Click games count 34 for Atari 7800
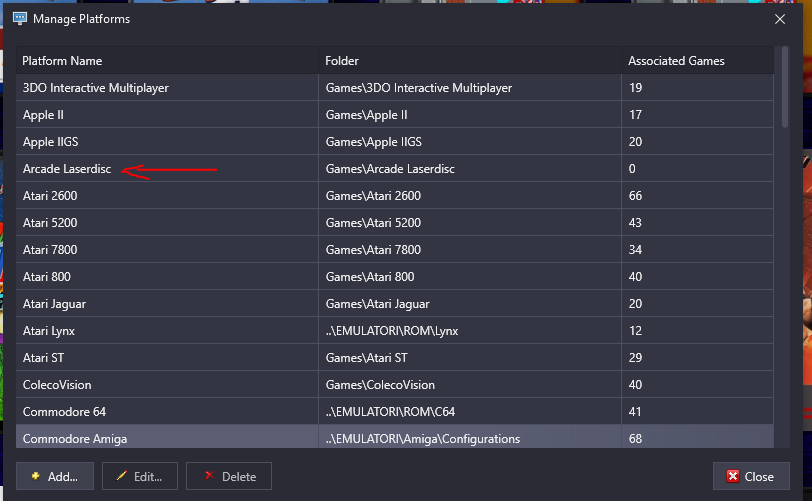The height and width of the screenshot is (501, 812). click(635, 249)
